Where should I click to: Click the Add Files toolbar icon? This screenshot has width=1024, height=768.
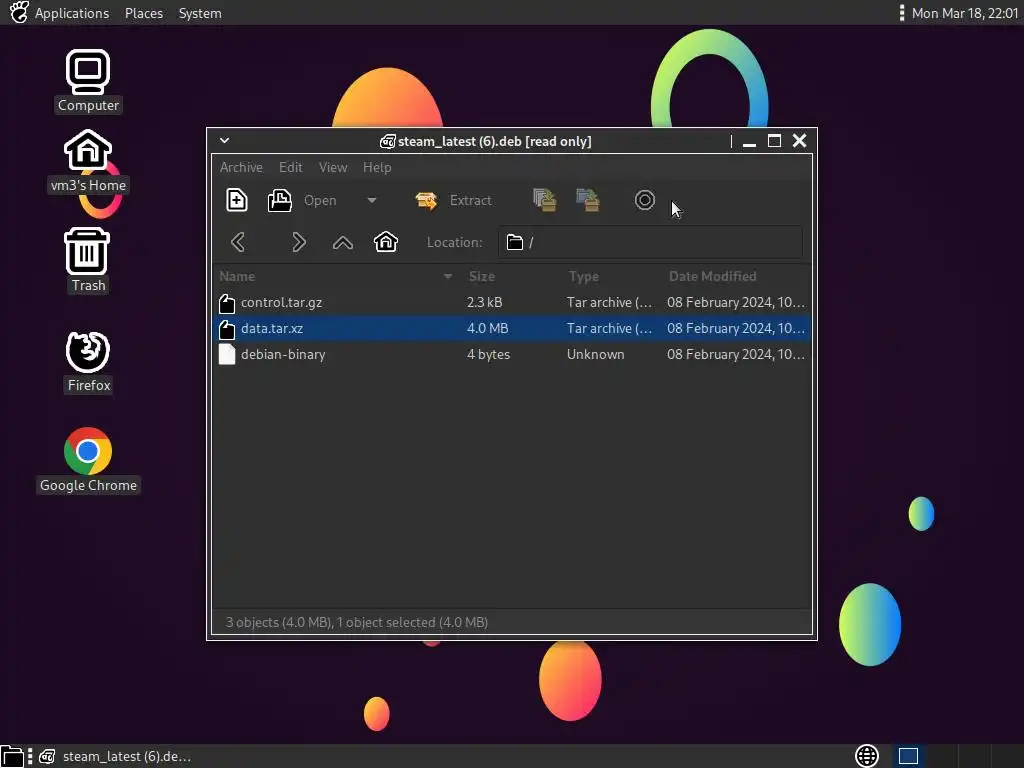pyautogui.click(x=545, y=200)
